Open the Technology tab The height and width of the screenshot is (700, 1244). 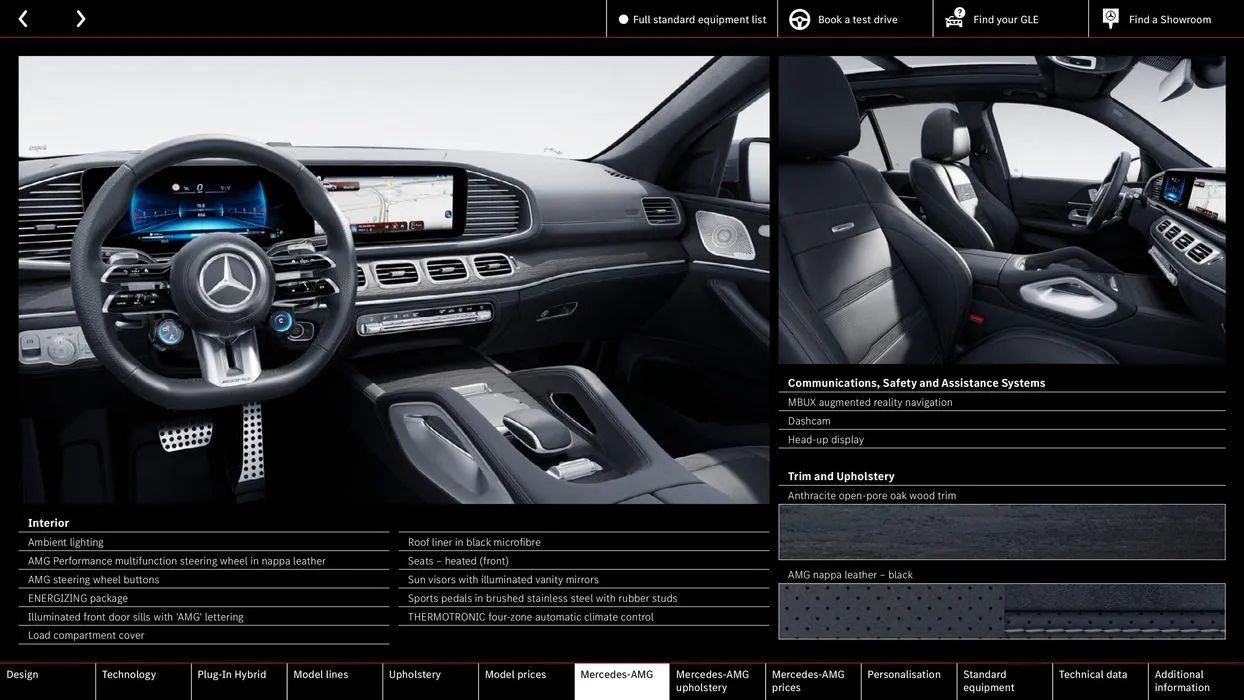(140, 678)
